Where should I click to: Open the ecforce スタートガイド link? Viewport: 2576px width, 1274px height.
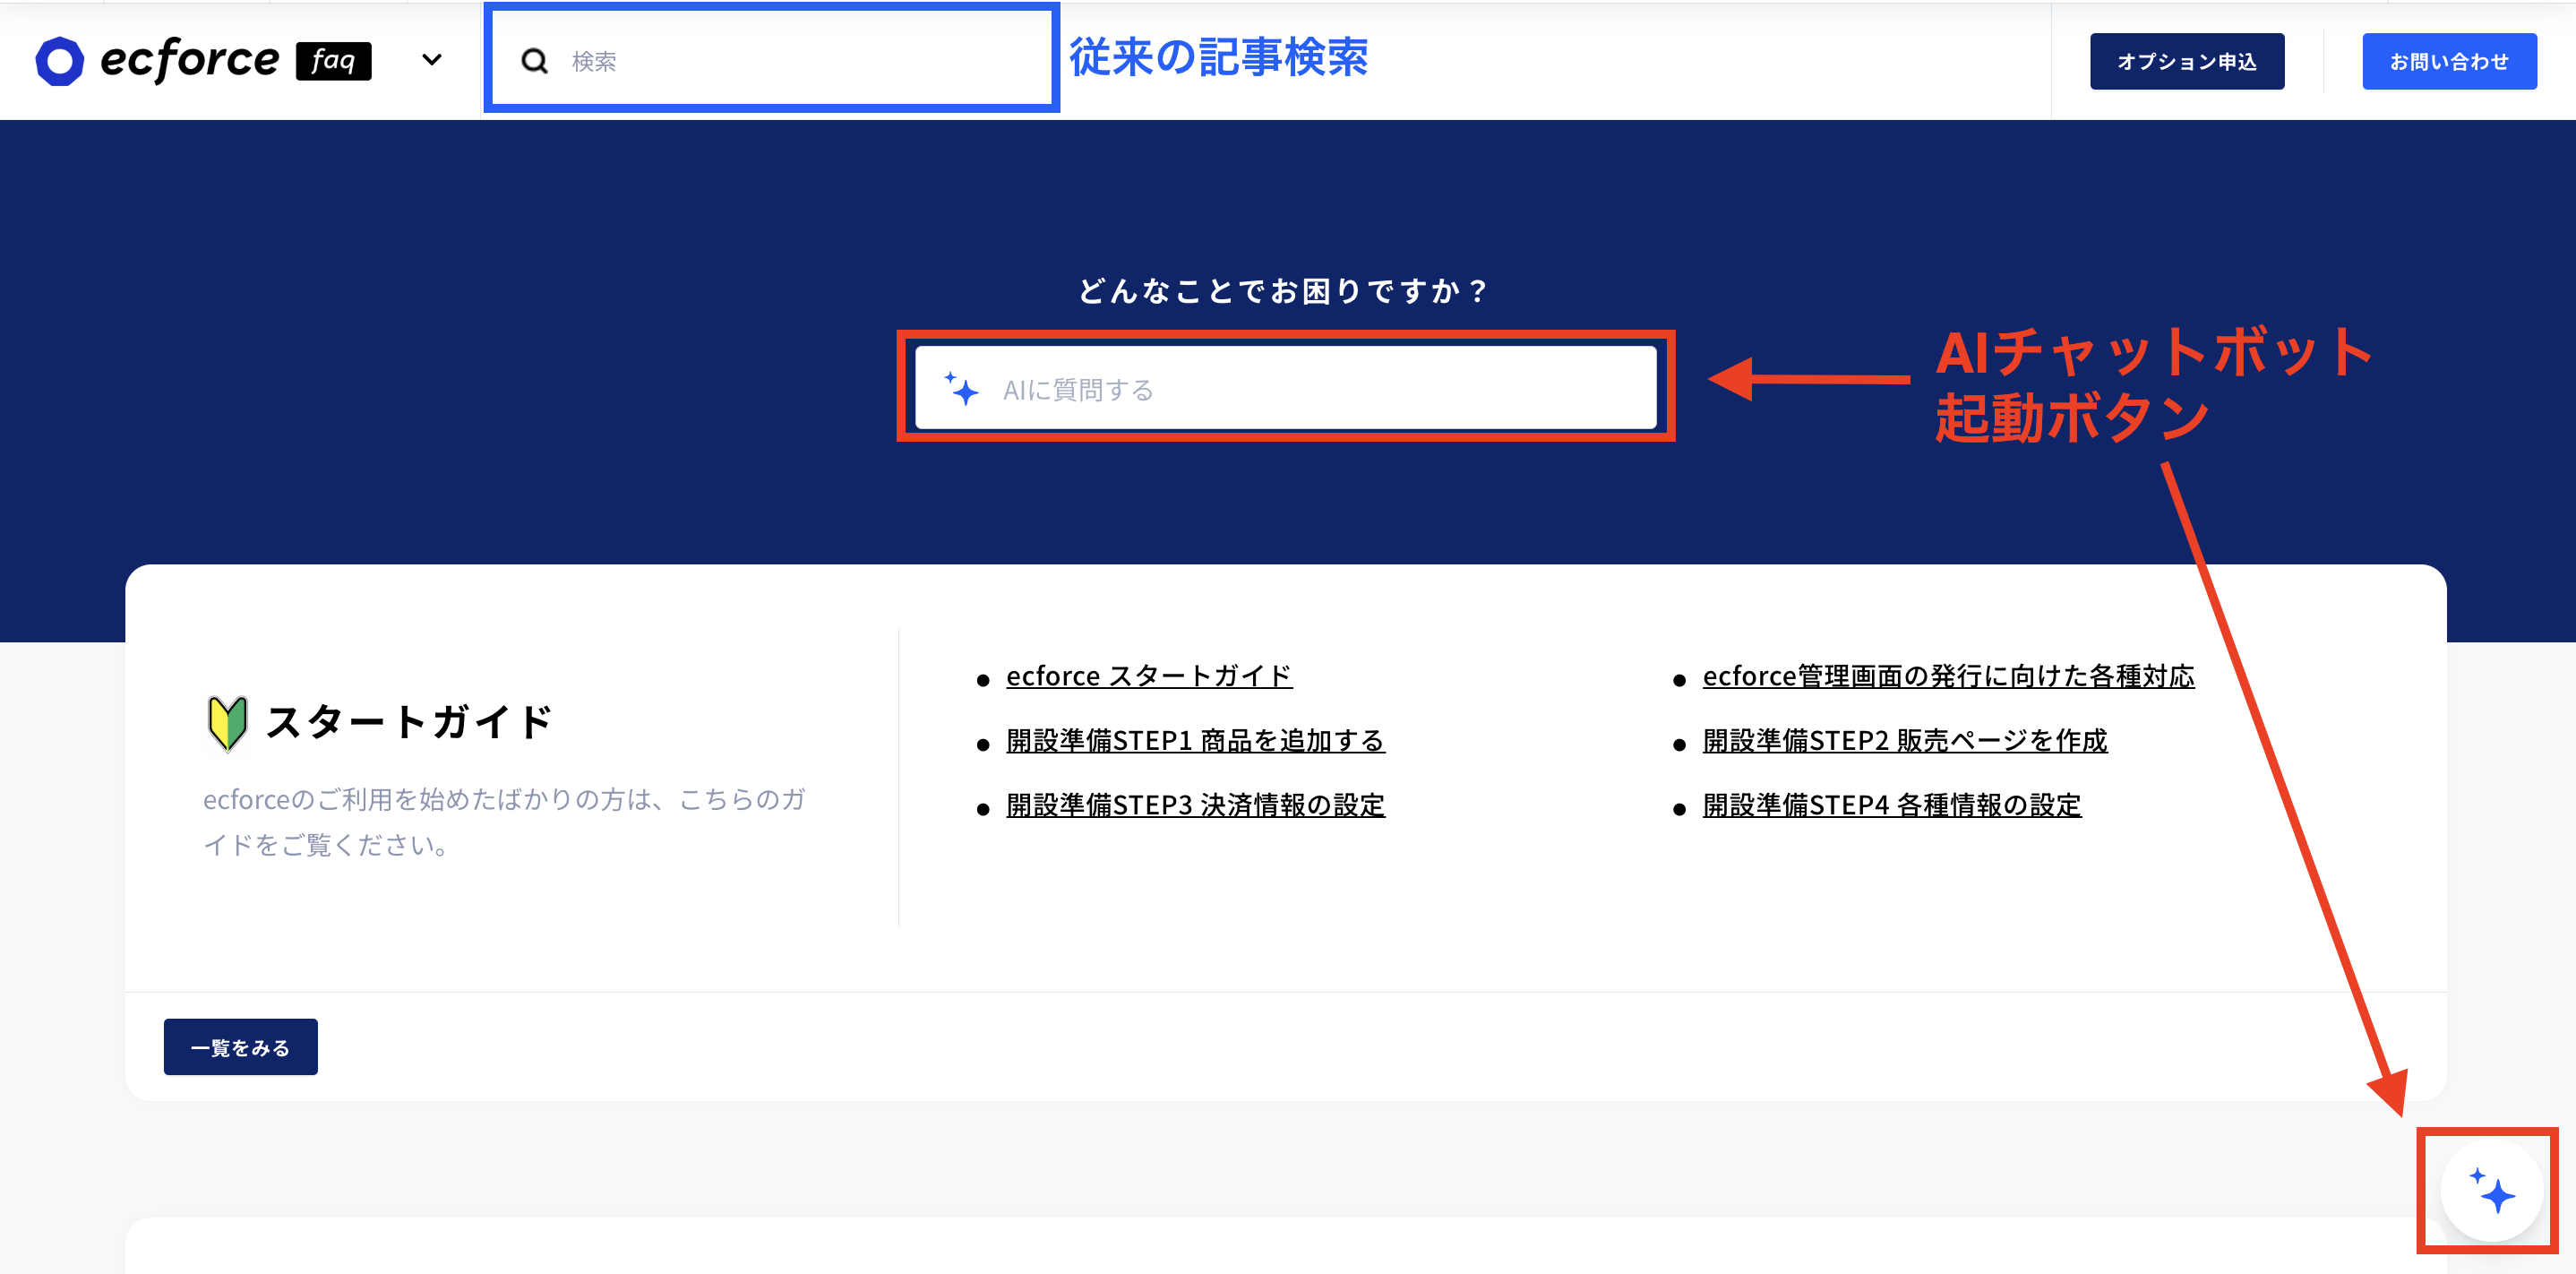[x=1149, y=676]
